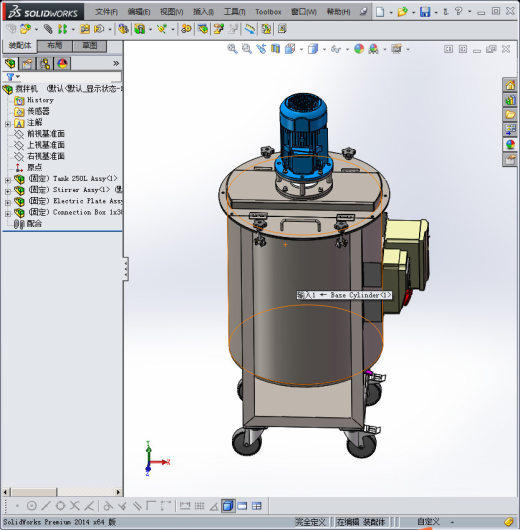520x530 pixels.
Task: Open the File Explorer folder icon in task pane
Action: (x=510, y=115)
